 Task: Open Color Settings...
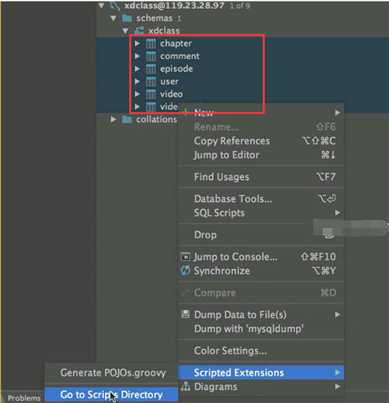click(260, 351)
